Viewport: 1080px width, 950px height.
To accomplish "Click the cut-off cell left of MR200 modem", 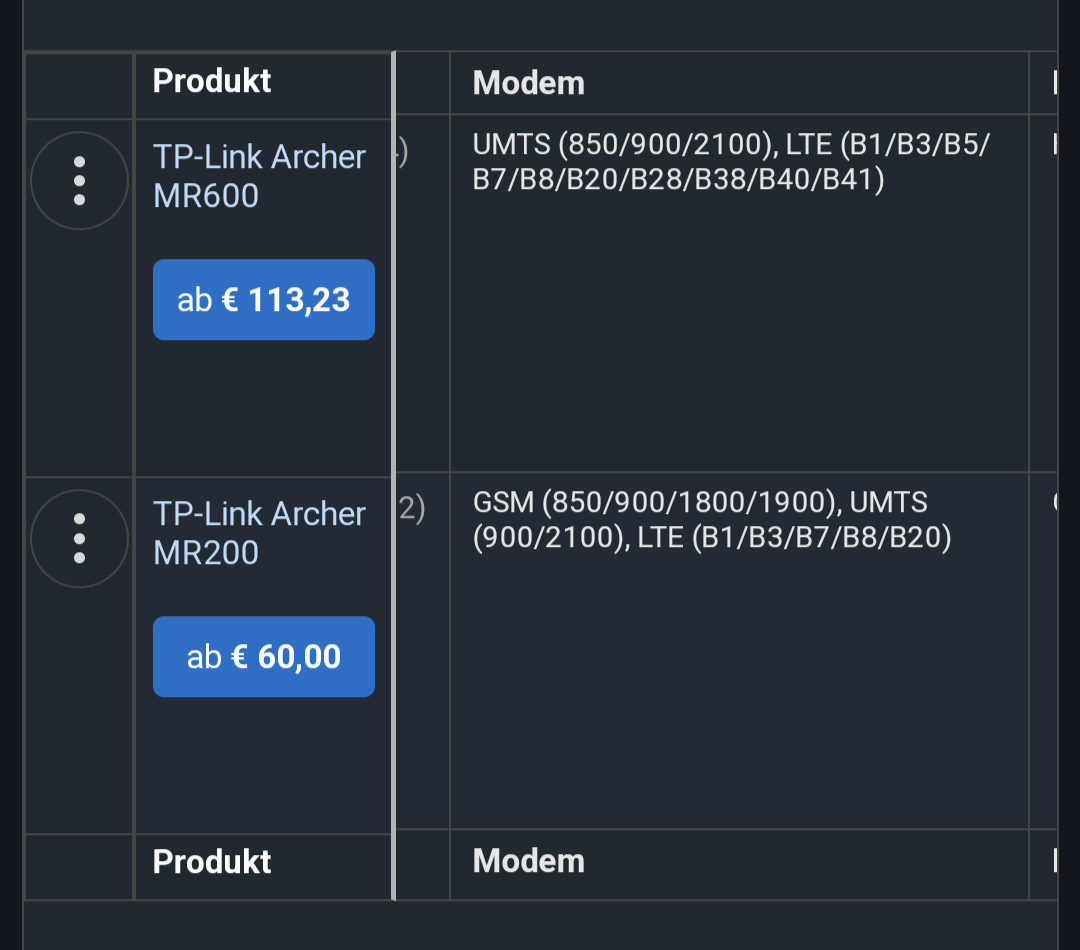I will tap(423, 650).
